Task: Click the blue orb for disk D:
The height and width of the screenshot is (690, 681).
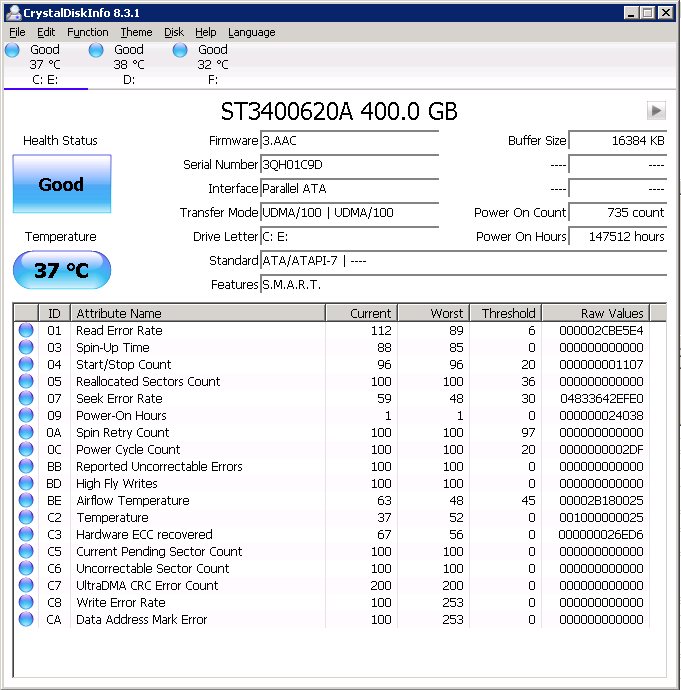Action: (x=96, y=50)
